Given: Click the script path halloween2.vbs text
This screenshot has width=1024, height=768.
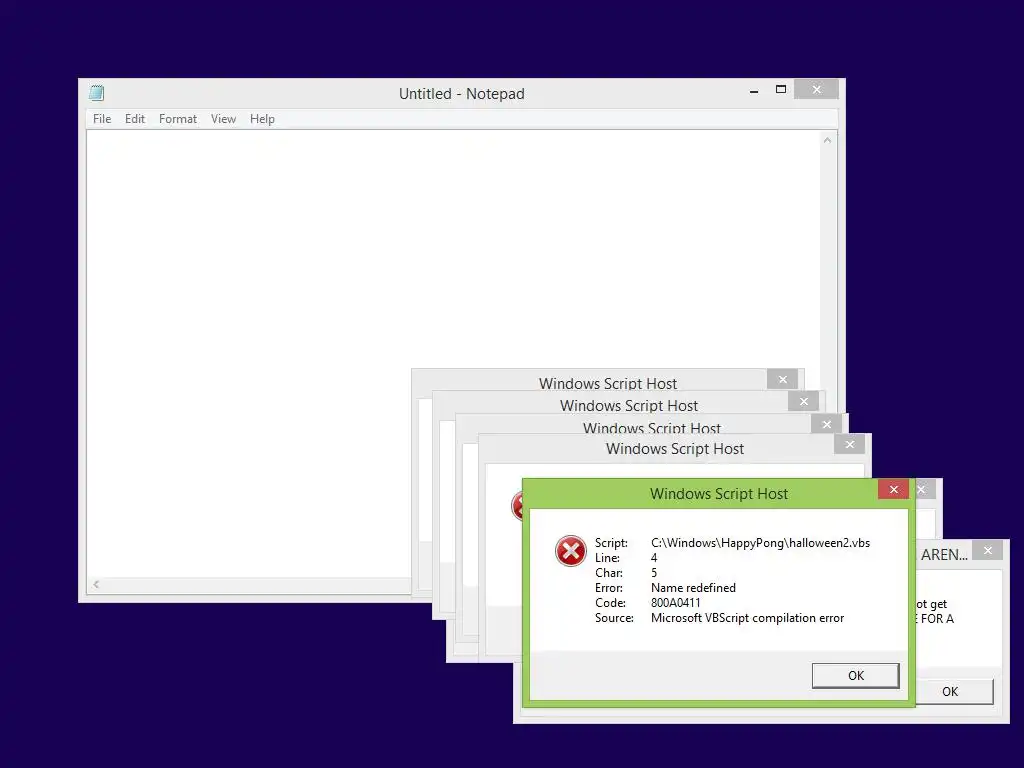Looking at the screenshot, I should coord(760,543).
